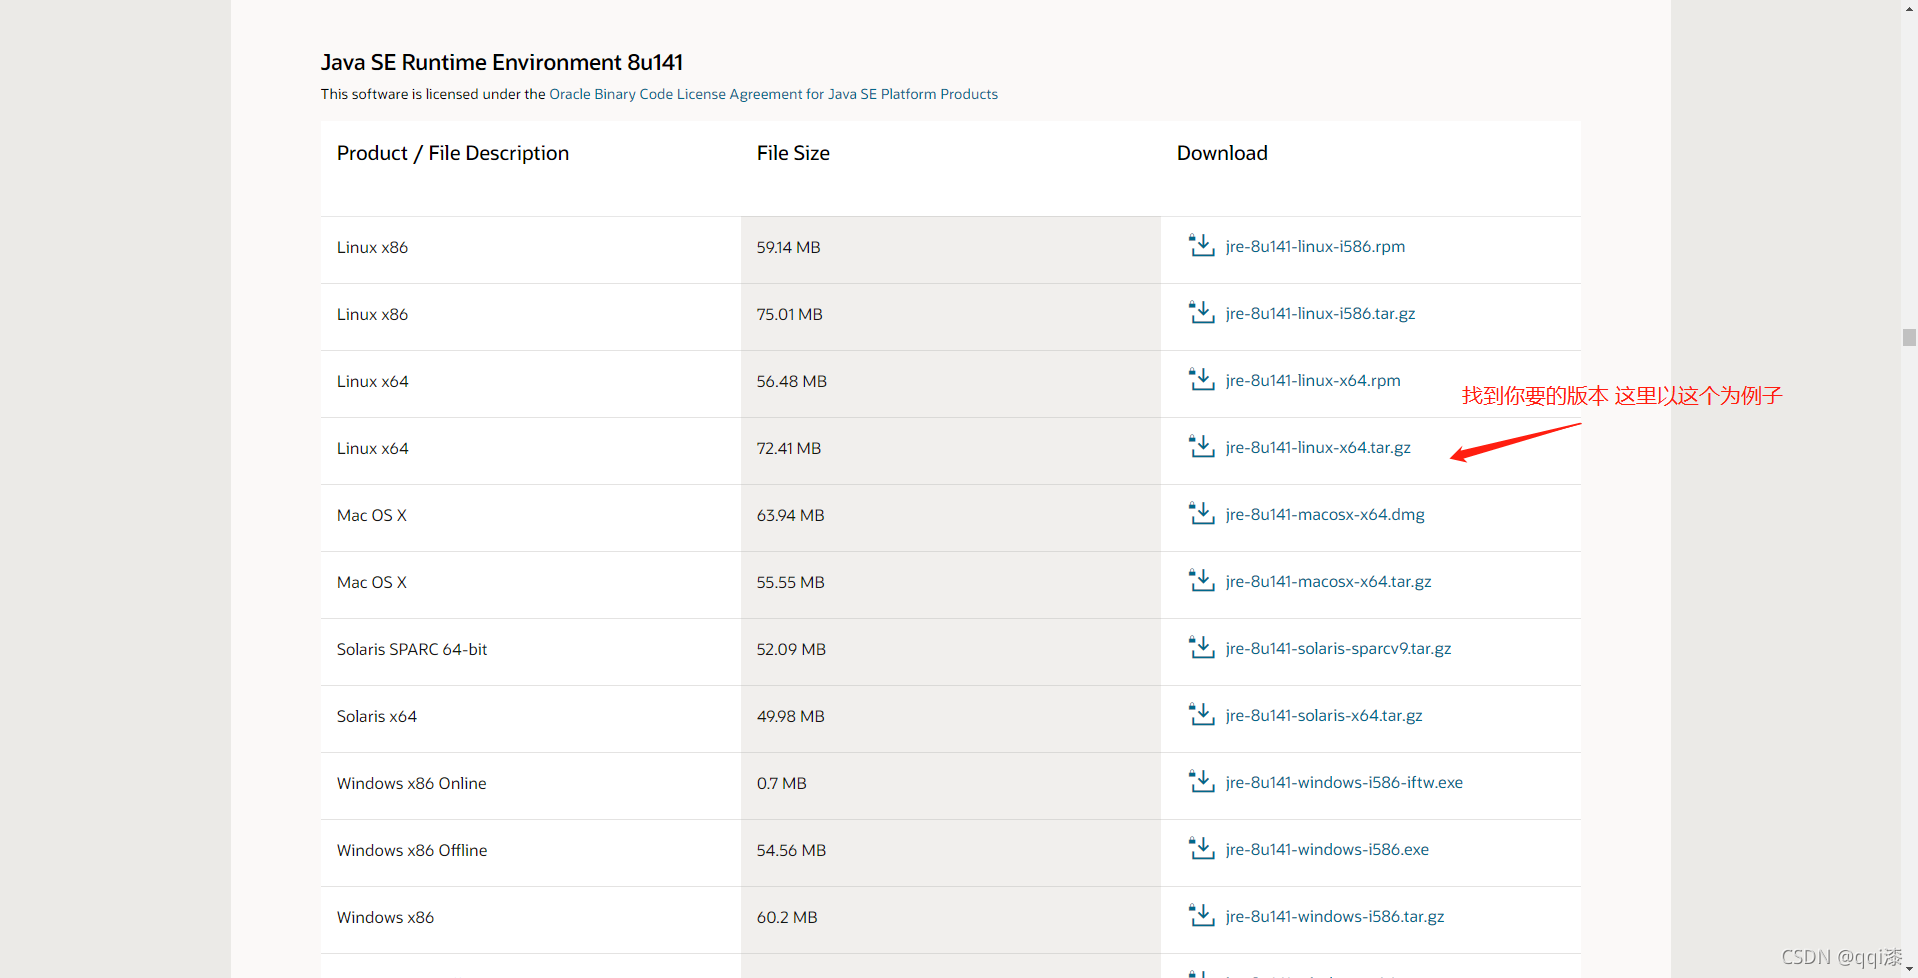Click the jre-8u141-linux-i586.rpm link
This screenshot has height=978, width=1918.
pos(1315,247)
